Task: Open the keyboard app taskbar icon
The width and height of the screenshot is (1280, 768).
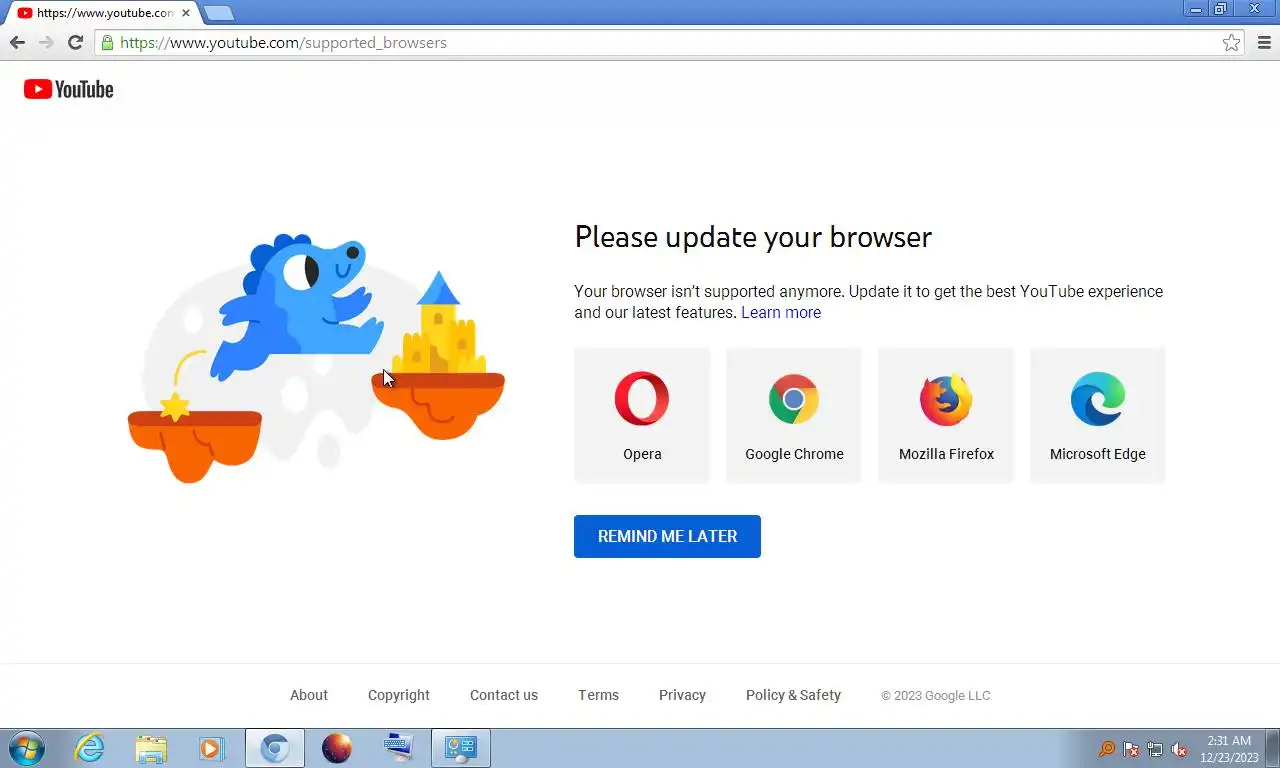Action: (x=398, y=748)
